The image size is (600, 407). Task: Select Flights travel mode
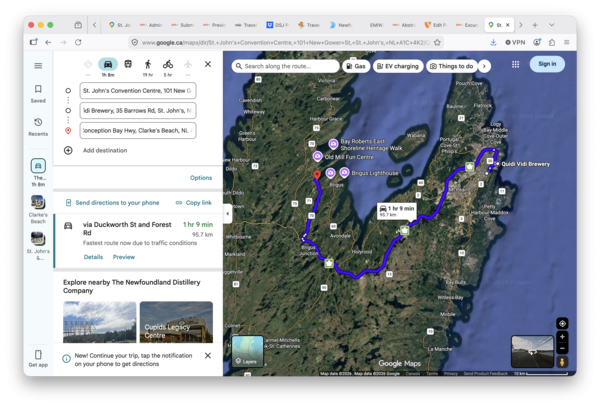tap(188, 64)
